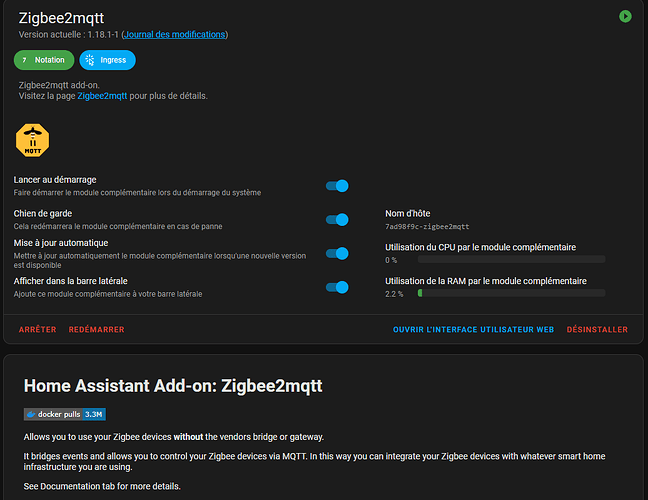The width and height of the screenshot is (648, 500).
Task: Click 'See Documentation tab for more details' text
Action: (102, 486)
